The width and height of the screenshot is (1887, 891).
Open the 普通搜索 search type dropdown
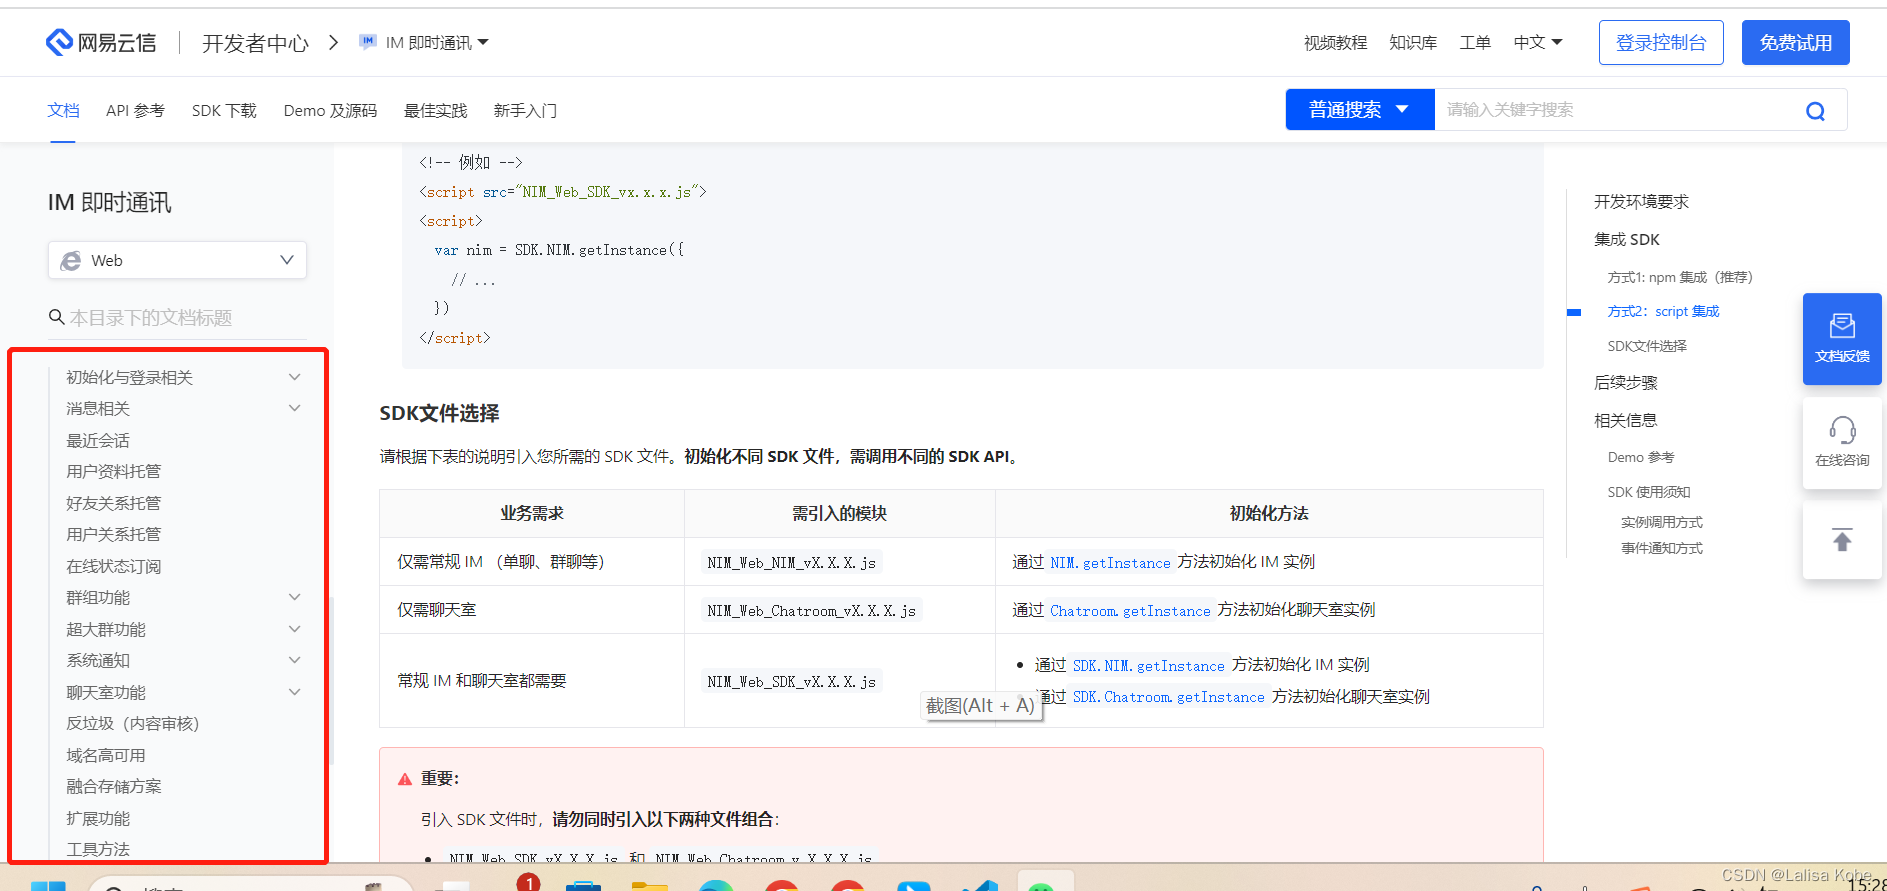(1359, 110)
